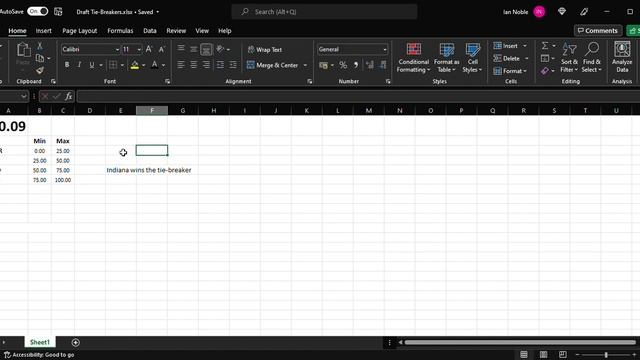640x360 pixels.
Task: Open Sort & Filter
Action: [x=569, y=58]
